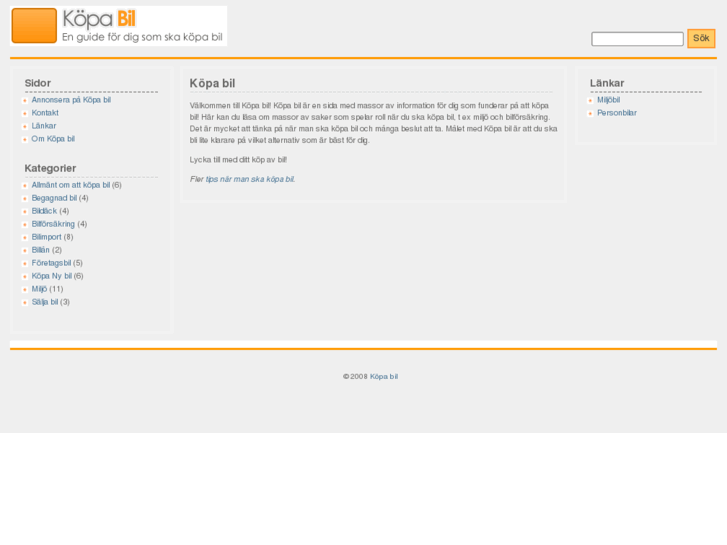Open the Köpa Ny bil category
This screenshot has width=727, height=545.
tap(51, 276)
